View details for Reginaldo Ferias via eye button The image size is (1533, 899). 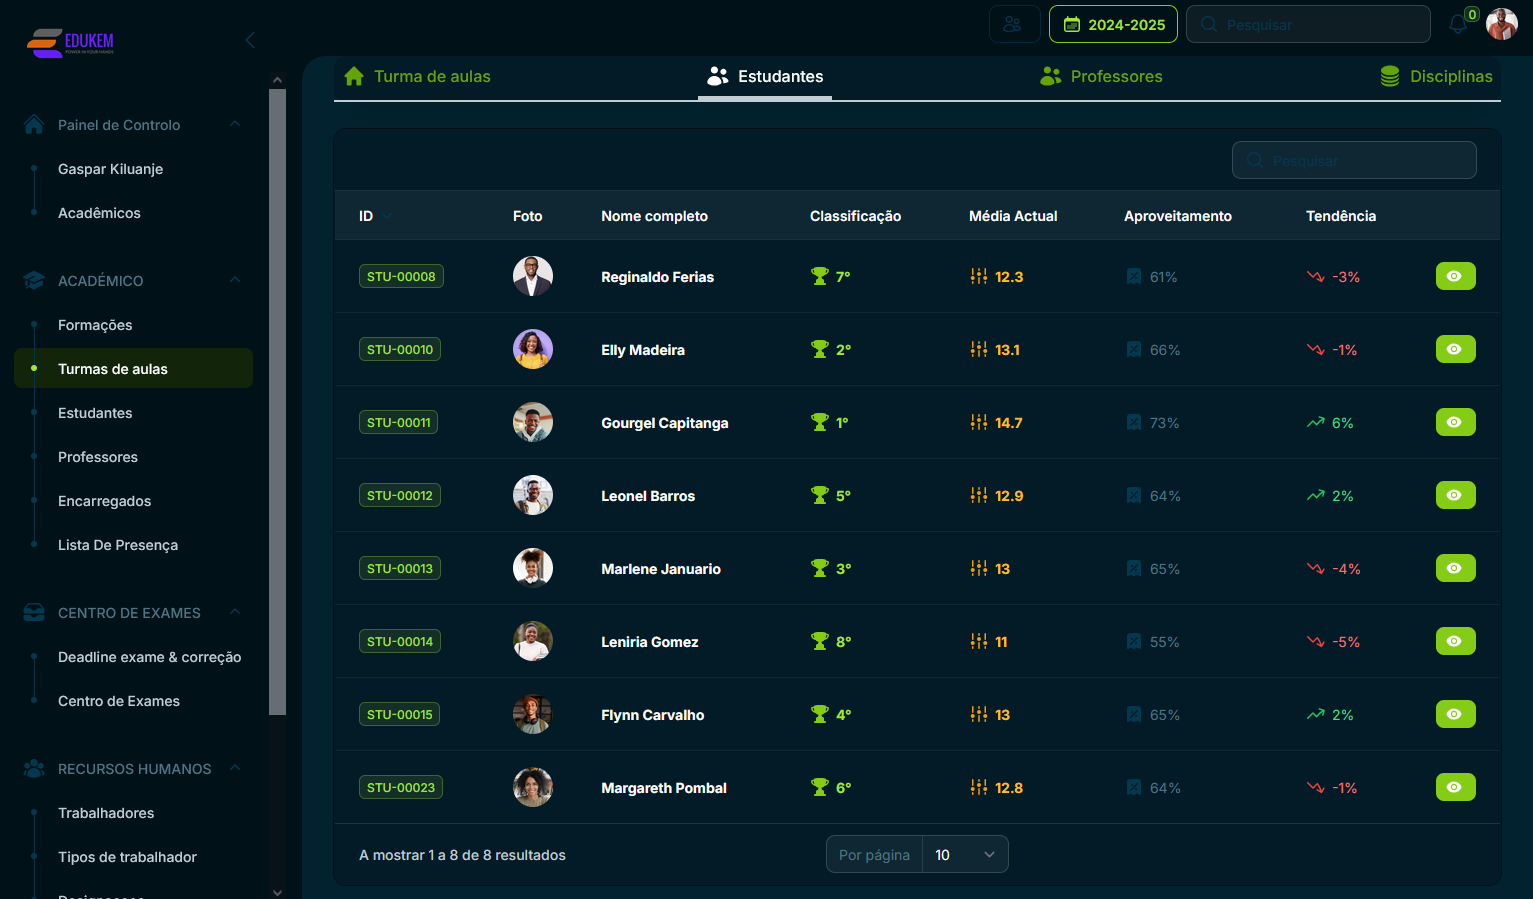(x=1455, y=276)
